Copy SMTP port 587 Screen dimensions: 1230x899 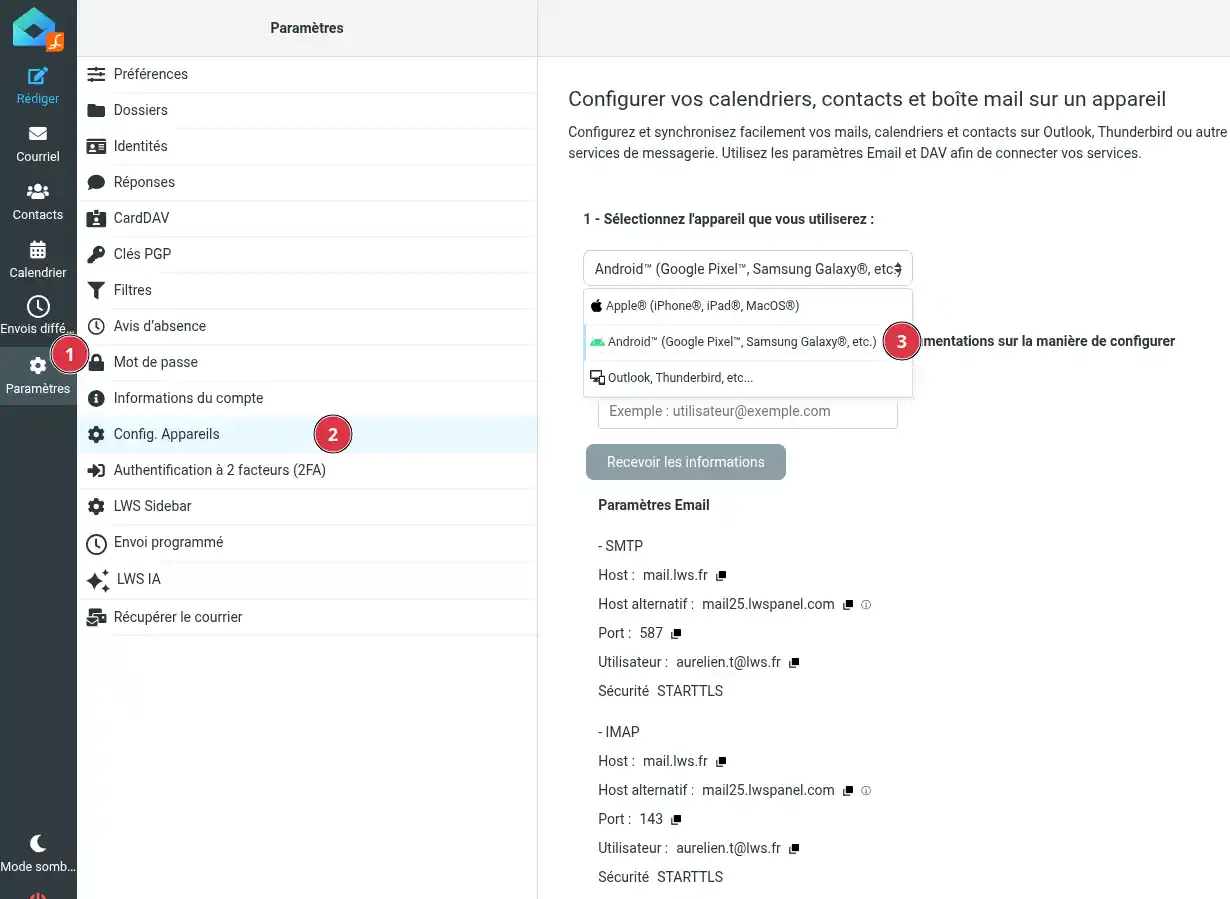tap(676, 634)
